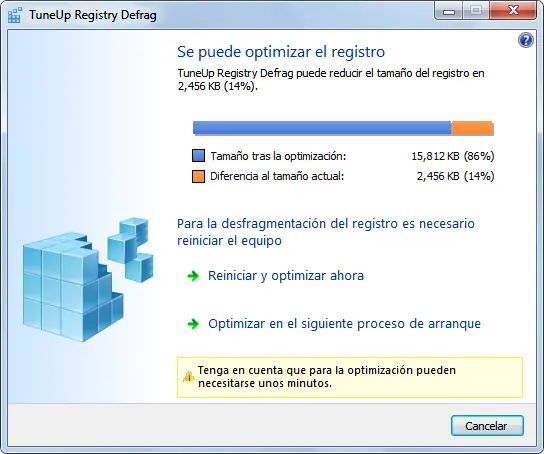Viewport: 544px width, 454px height.
Task: Click the Tenga en cuenta warning message text
Action: pos(326,377)
